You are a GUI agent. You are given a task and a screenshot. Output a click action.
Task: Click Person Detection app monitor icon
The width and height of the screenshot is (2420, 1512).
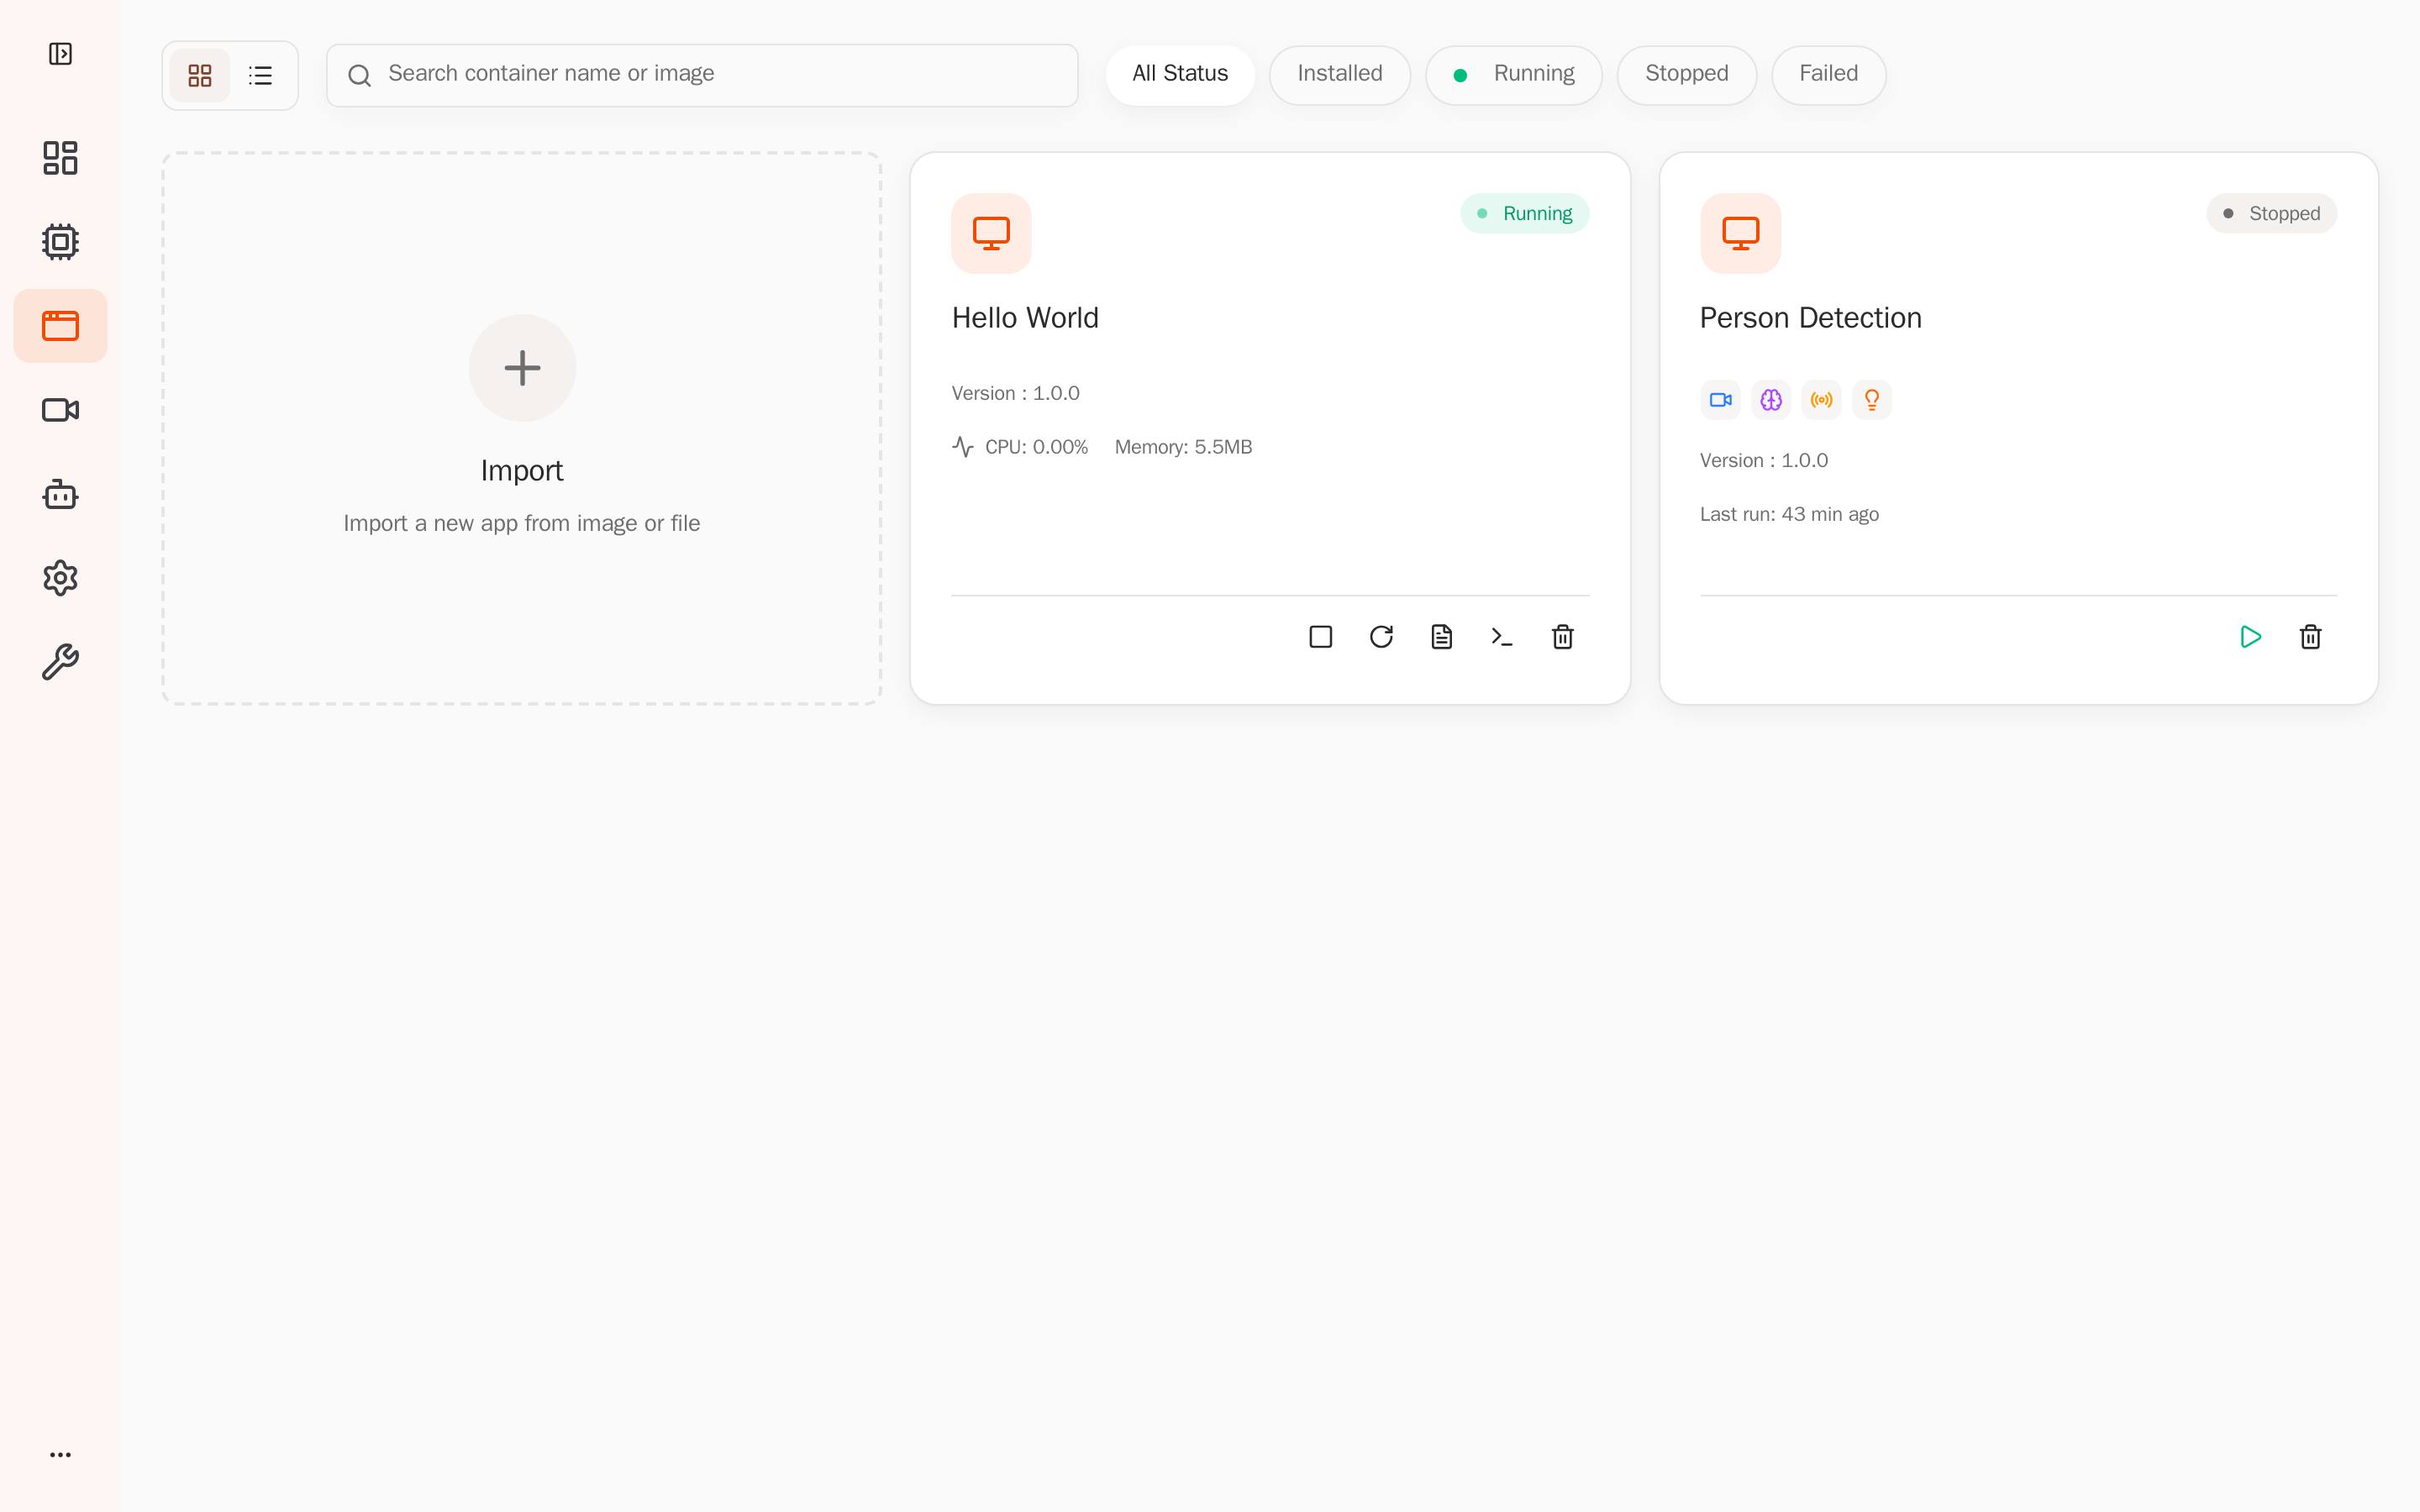click(1741, 234)
